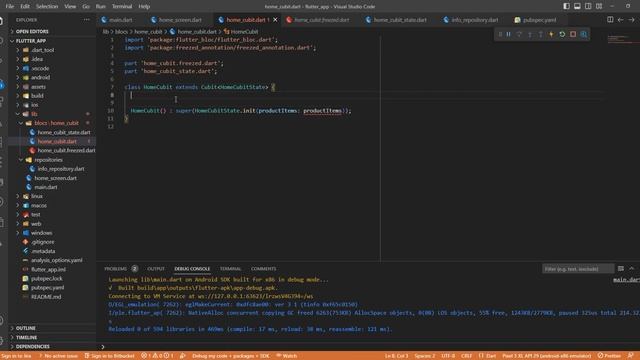The height and width of the screenshot is (360, 640).
Task: Open home_cubit_state.dart in explorer
Action: coord(64,132)
